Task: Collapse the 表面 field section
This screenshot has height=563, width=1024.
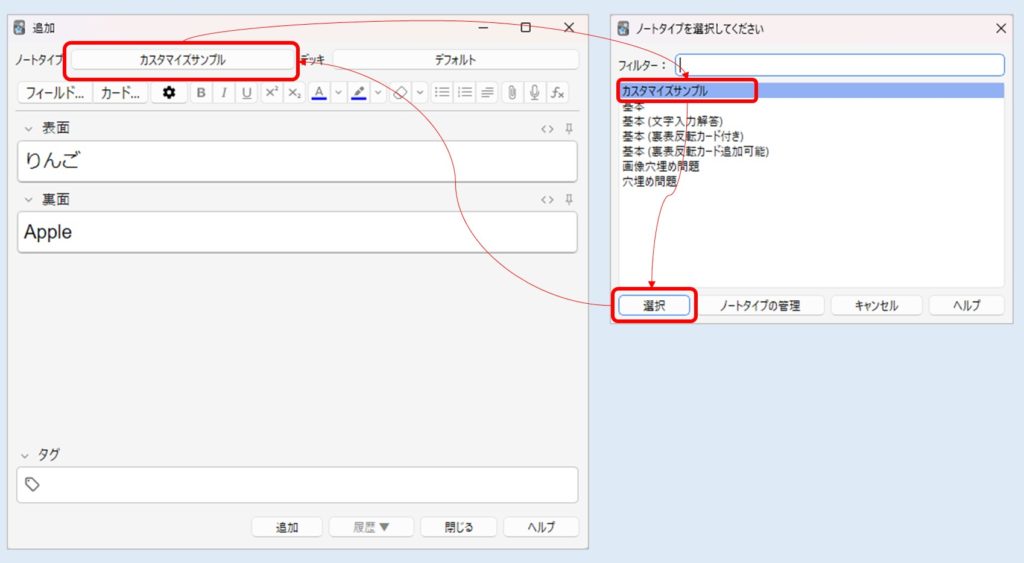Action: [x=28, y=129]
